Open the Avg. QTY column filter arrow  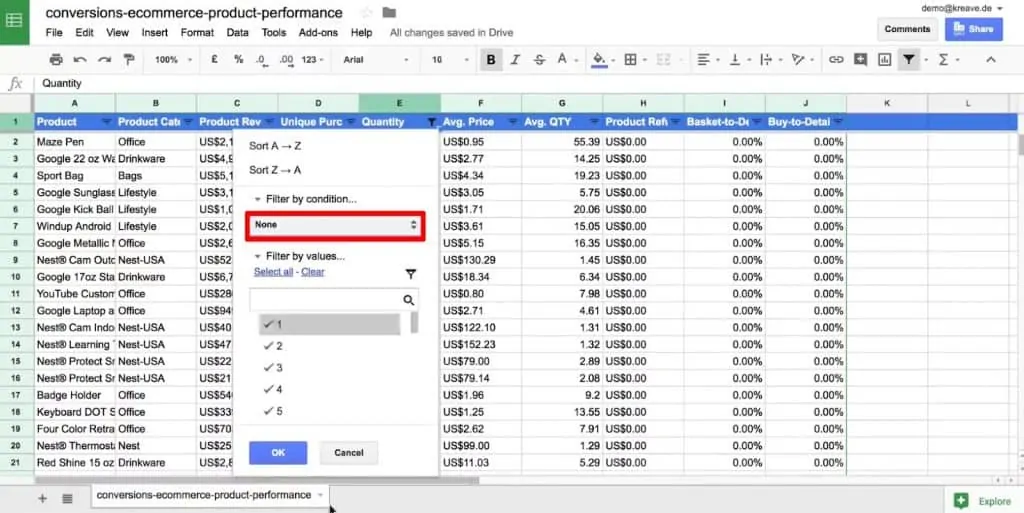[594, 122]
